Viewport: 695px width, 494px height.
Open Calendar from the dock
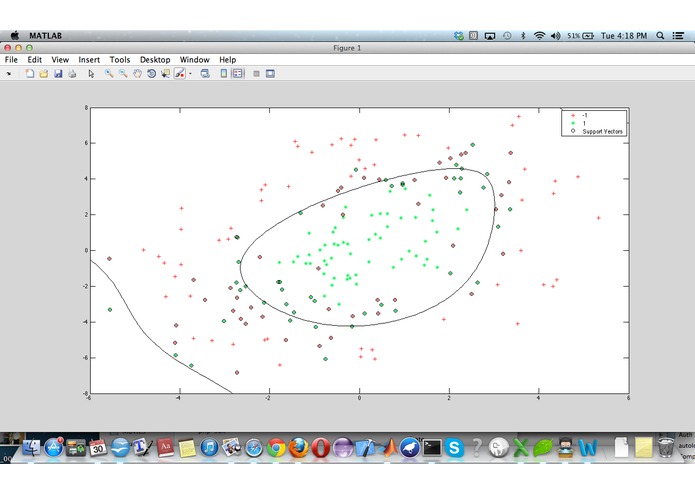tap(98, 447)
